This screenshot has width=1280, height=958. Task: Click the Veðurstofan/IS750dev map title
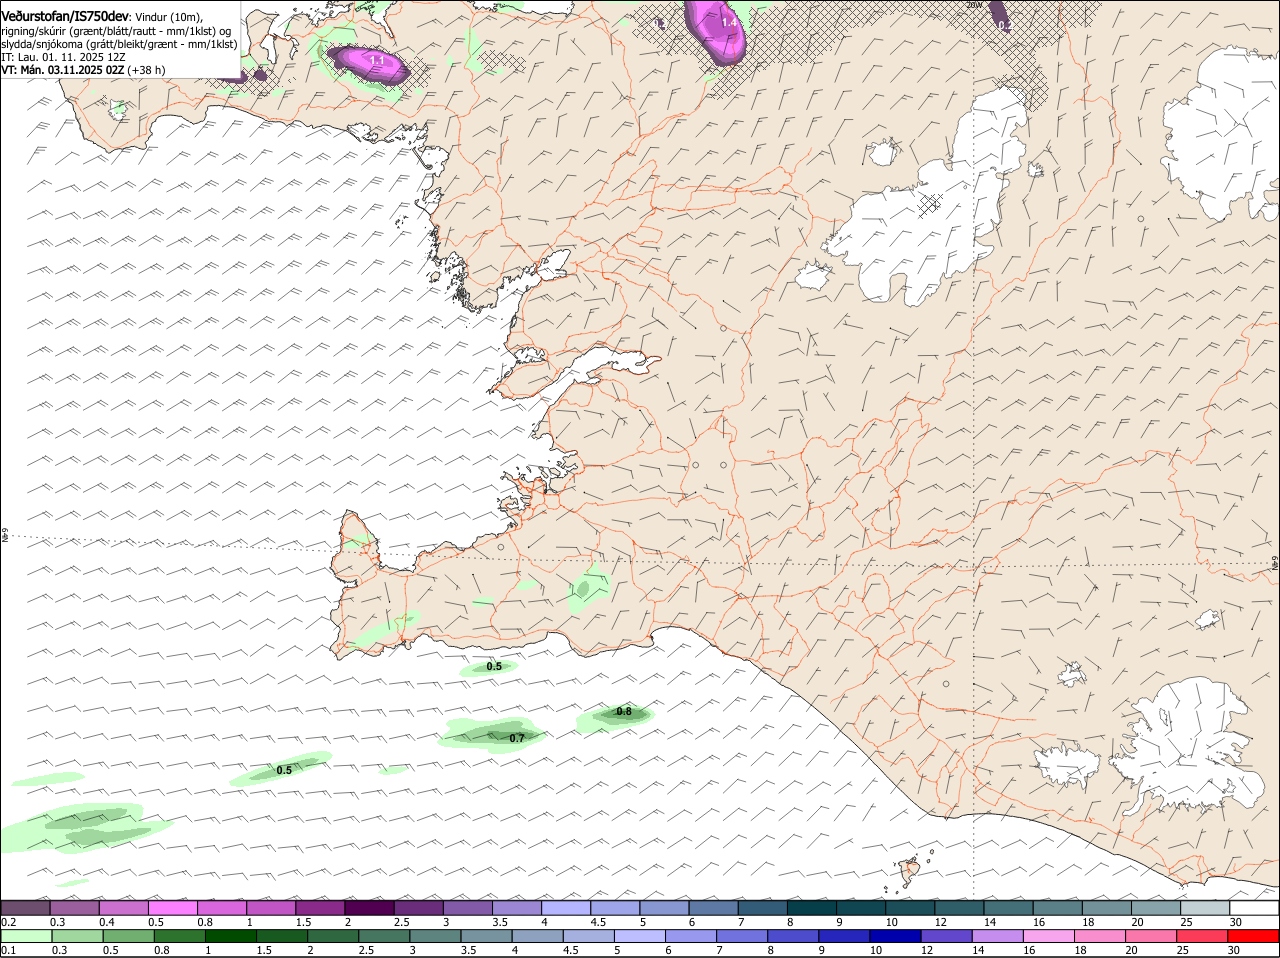[65, 17]
